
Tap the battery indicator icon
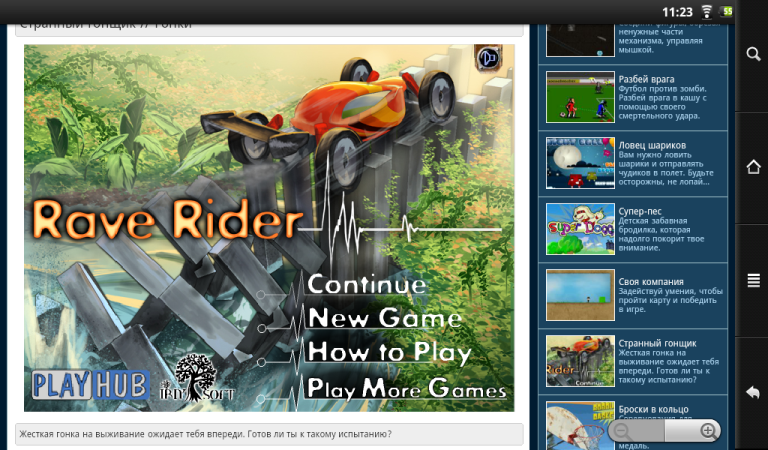click(726, 11)
